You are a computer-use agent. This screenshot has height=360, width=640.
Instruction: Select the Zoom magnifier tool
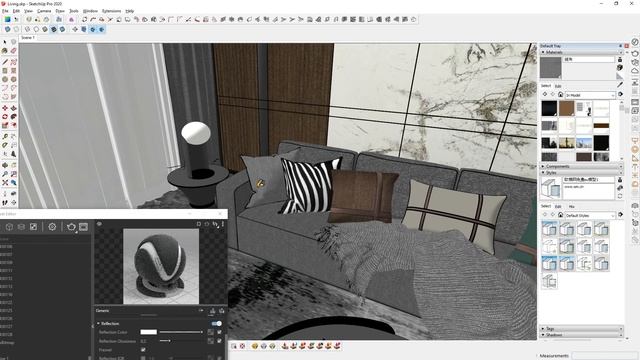click(x=5, y=174)
